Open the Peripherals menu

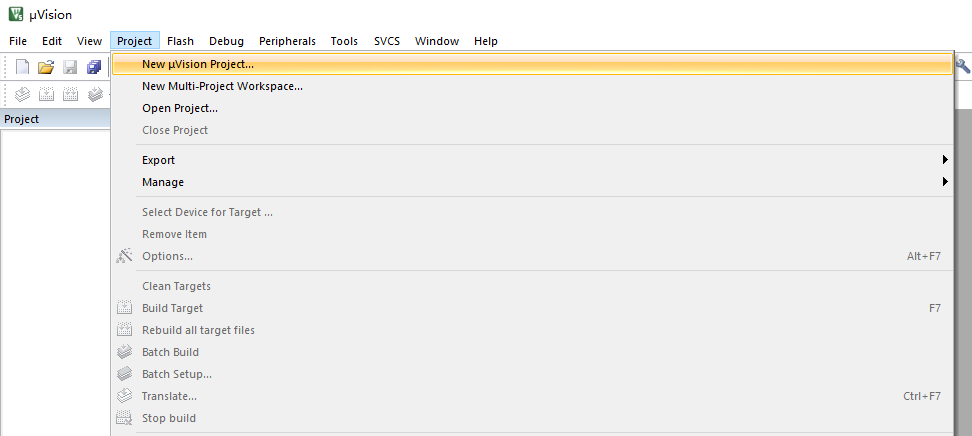pyautogui.click(x=287, y=41)
